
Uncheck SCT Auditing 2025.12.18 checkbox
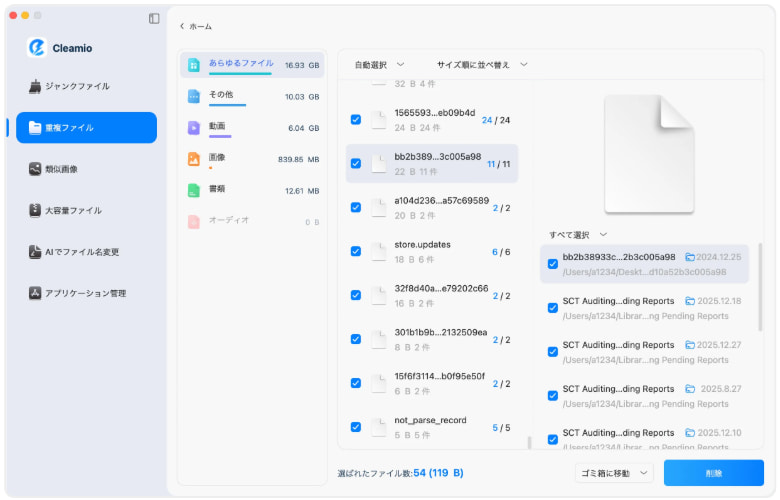[553, 308]
